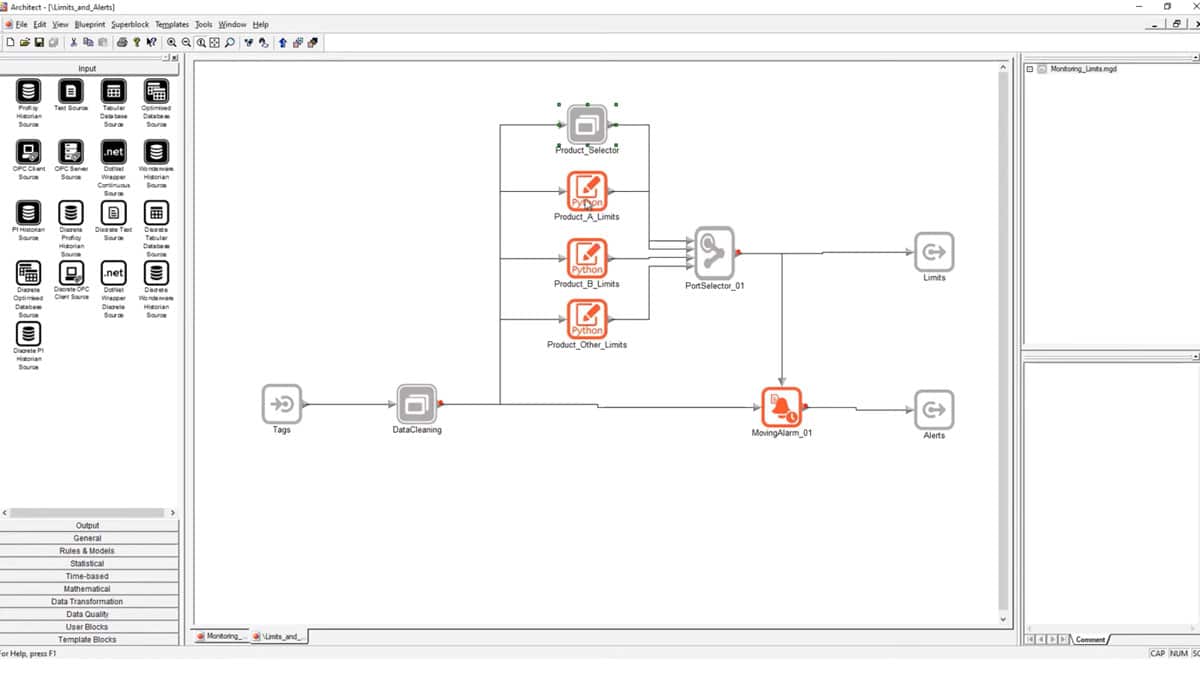Open the Tools menu
1200x675 pixels.
pos(204,24)
